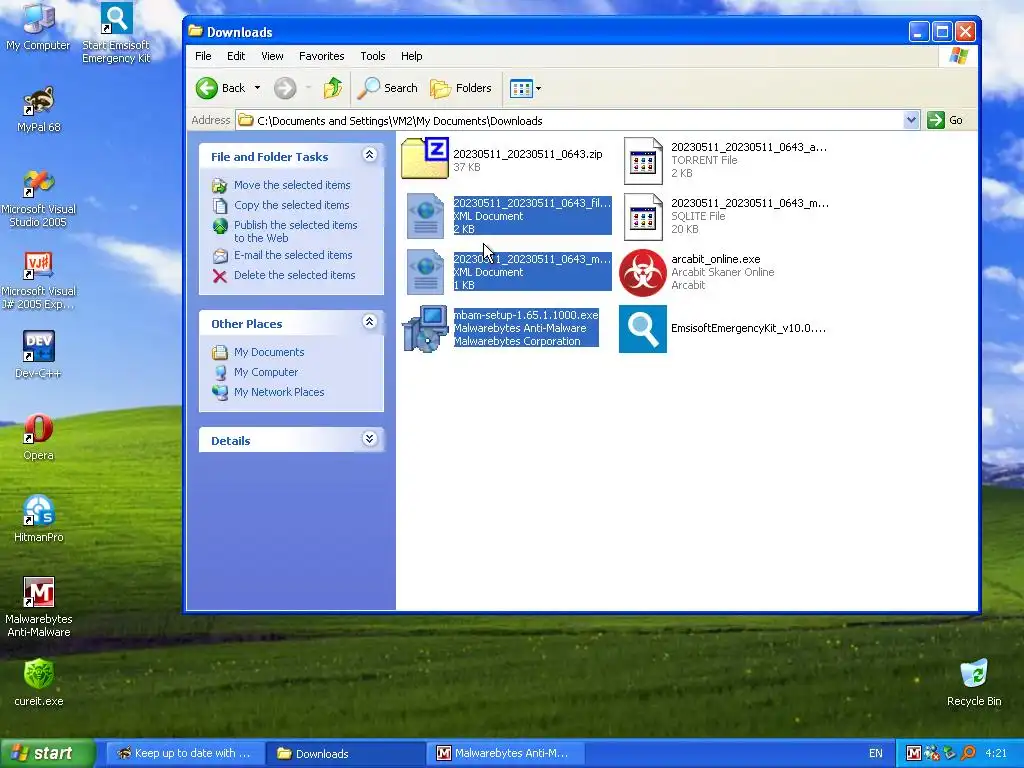Open the Windows start menu
1024x768 pixels.
point(47,754)
